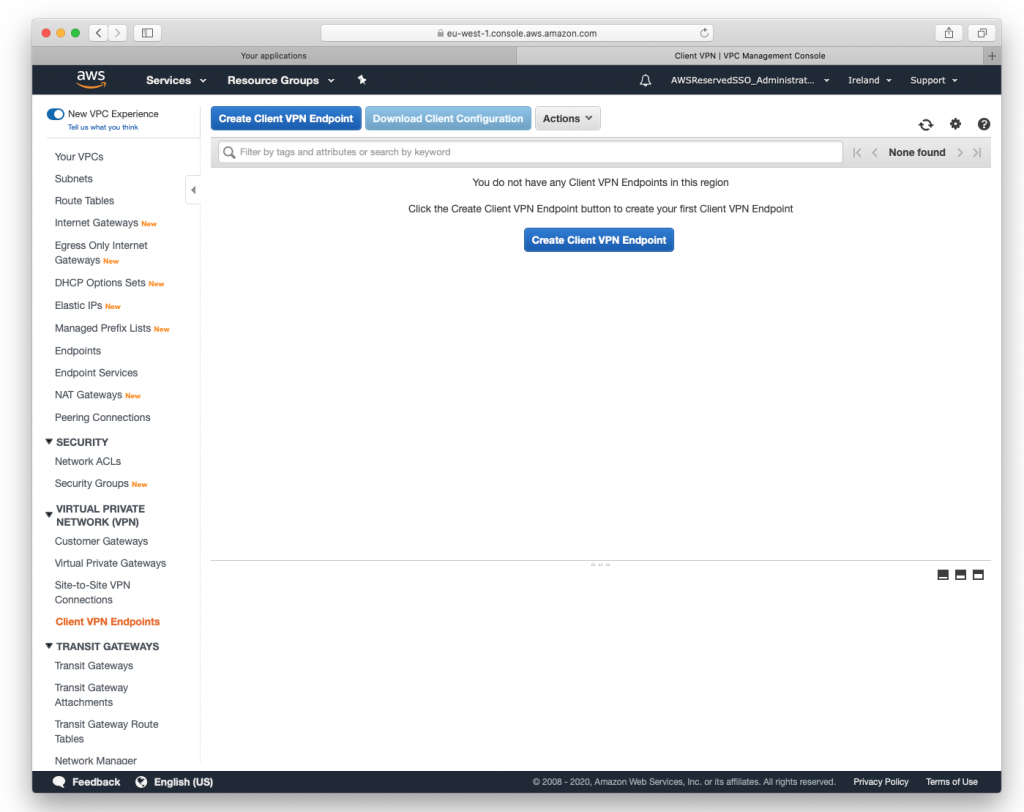Open Elastic IPs in sidebar
Image resolution: width=1024 pixels, height=812 pixels.
pyautogui.click(x=78, y=306)
